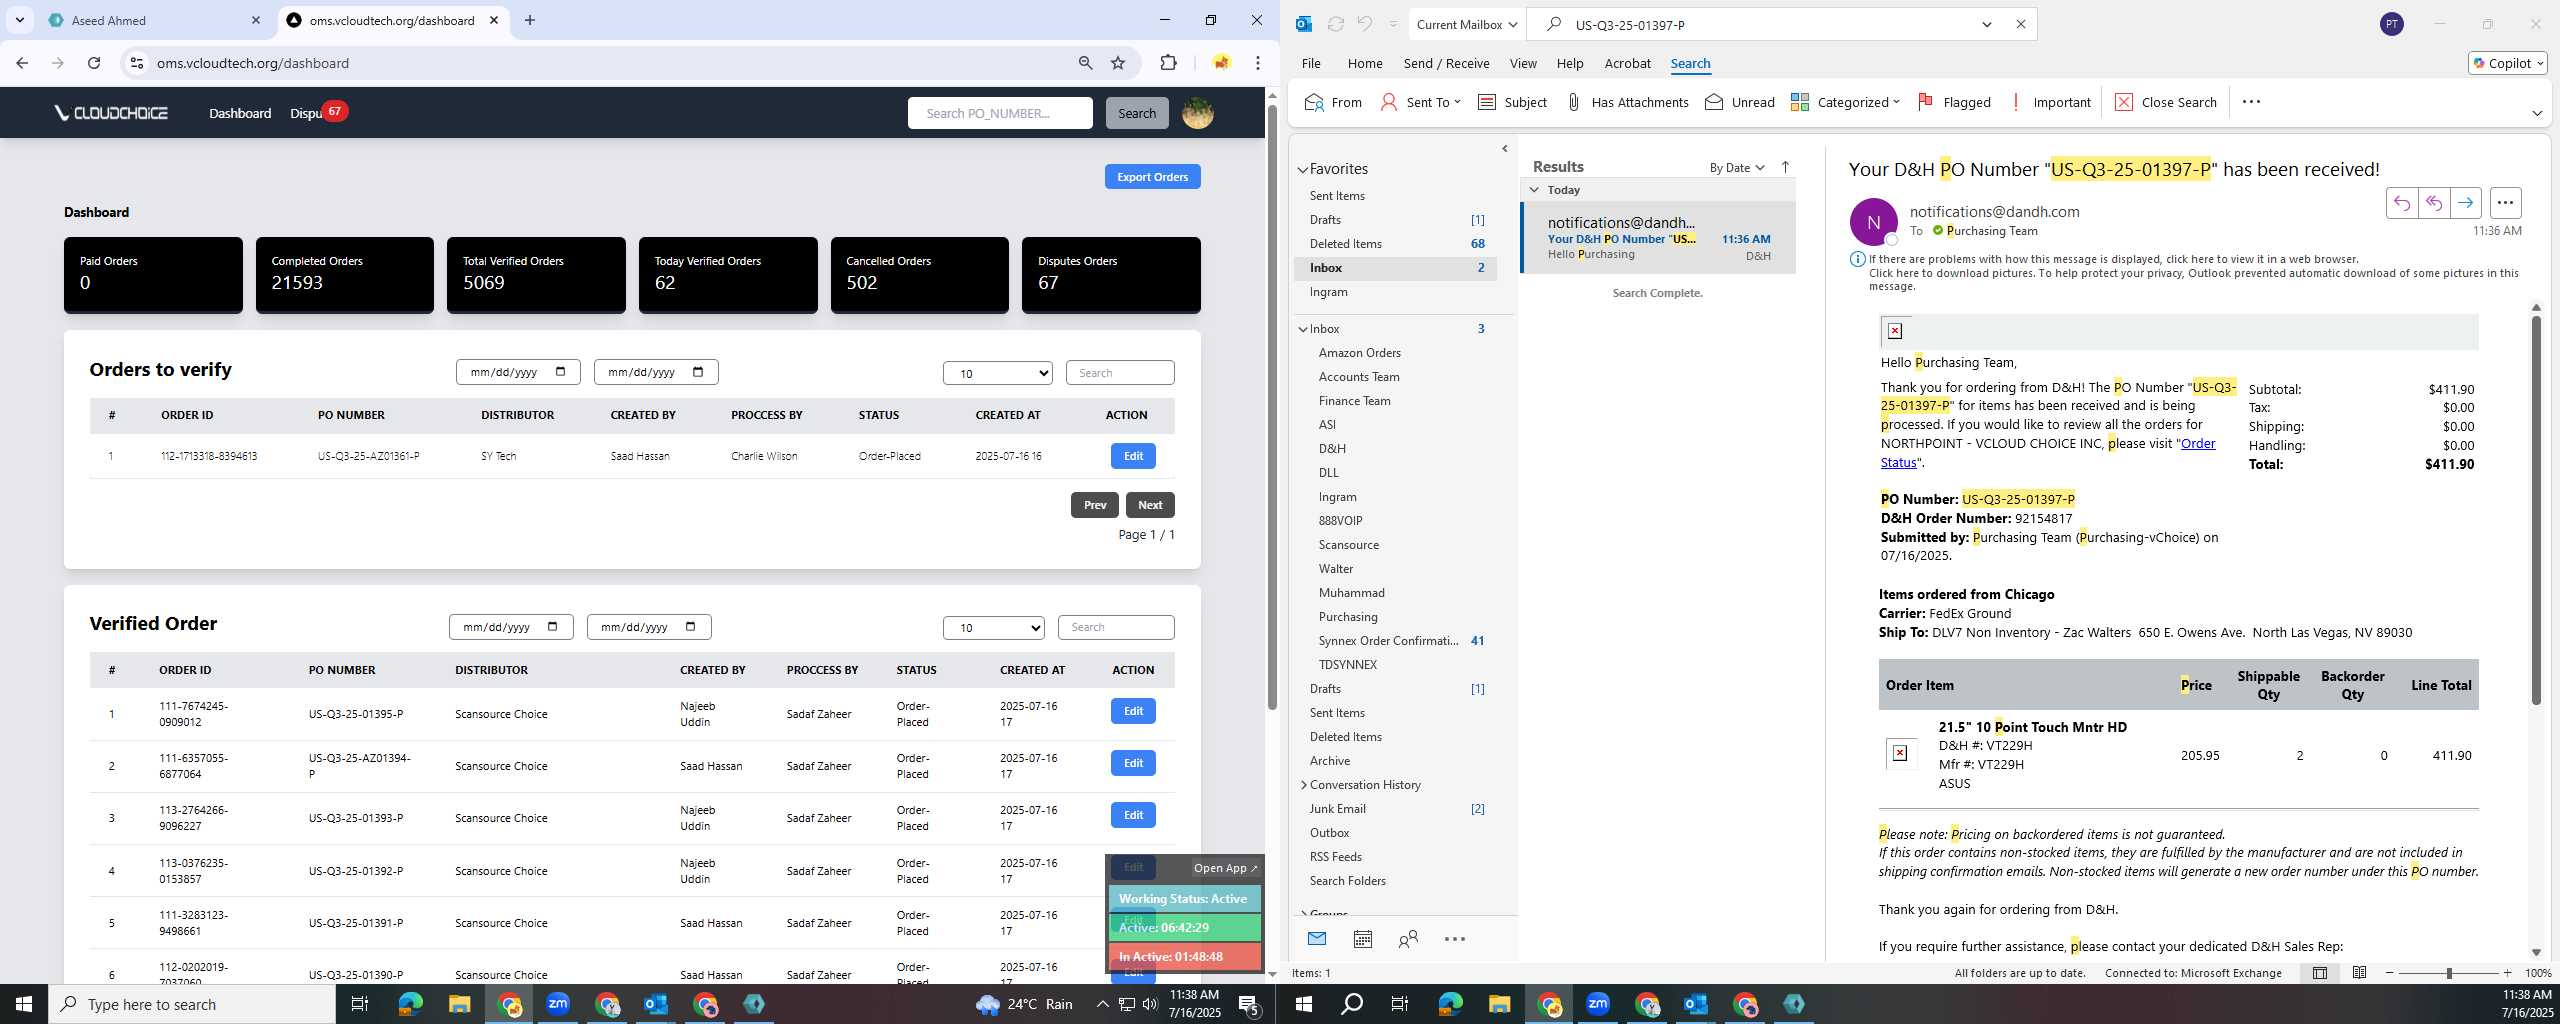
Task: Filter Outlook search by From
Action: pyautogui.click(x=1334, y=102)
